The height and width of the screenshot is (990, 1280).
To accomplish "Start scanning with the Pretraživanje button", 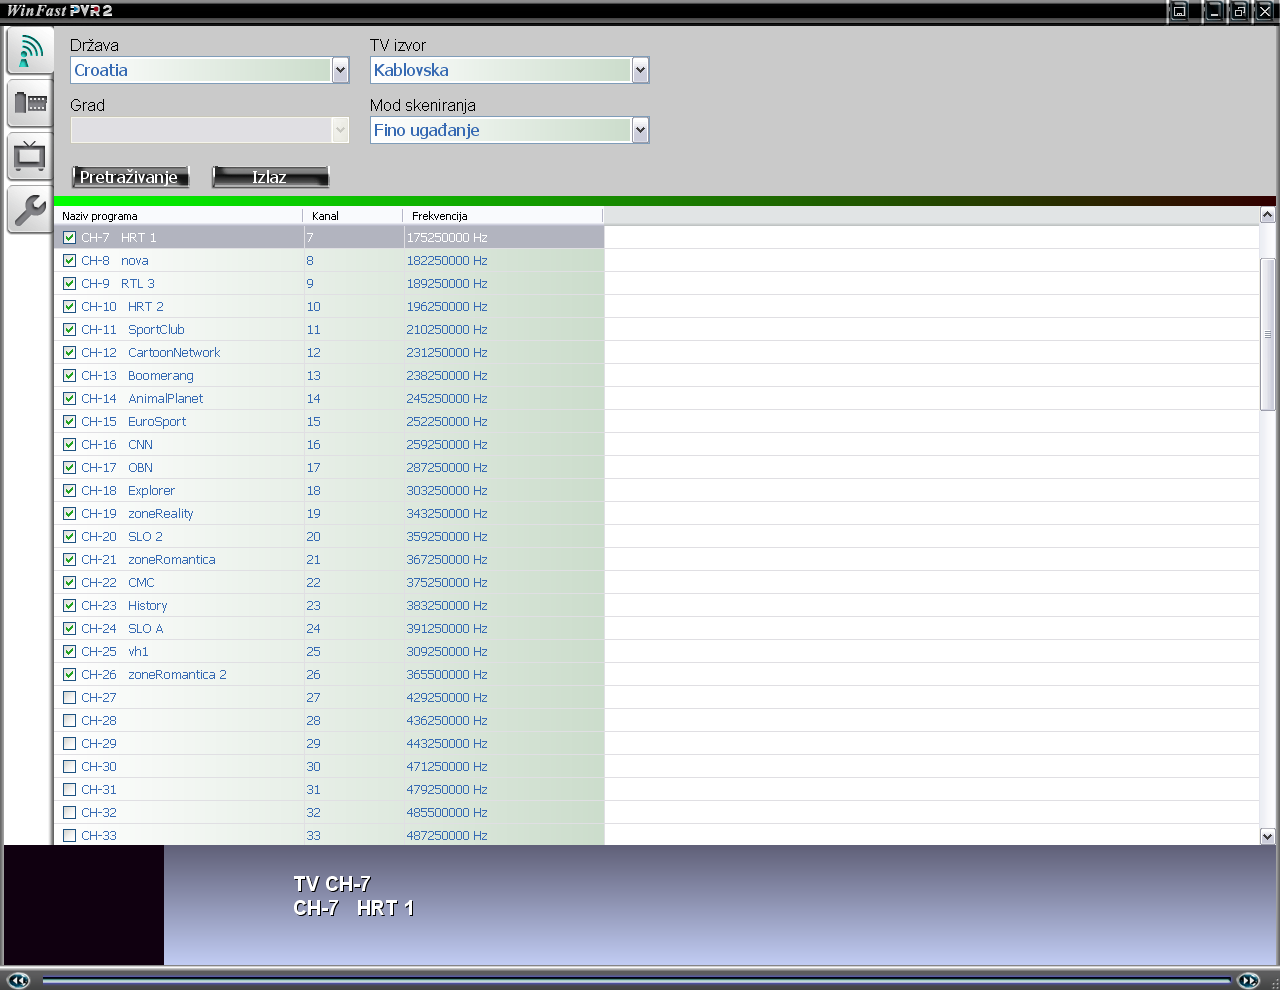I will [x=131, y=177].
